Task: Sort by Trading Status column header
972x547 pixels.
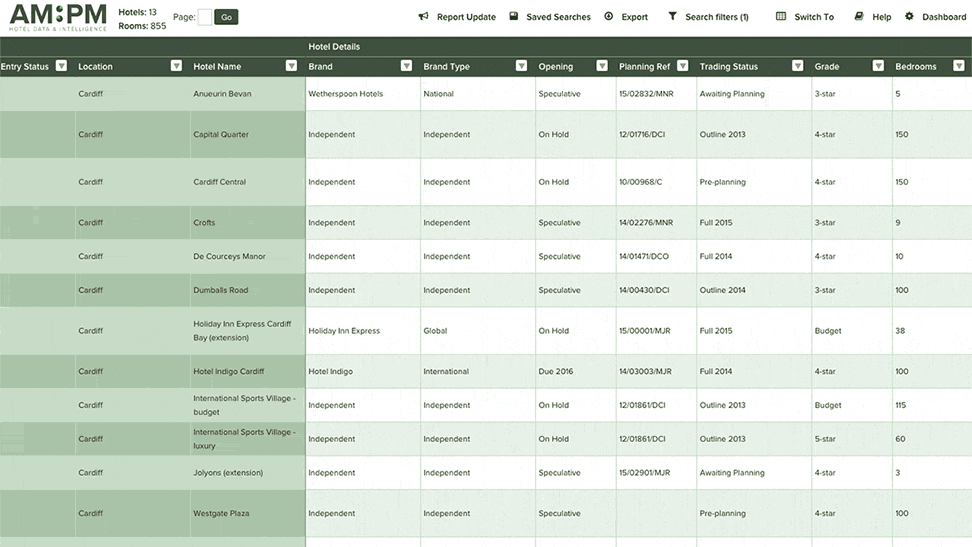Action: pyautogui.click(x=728, y=66)
